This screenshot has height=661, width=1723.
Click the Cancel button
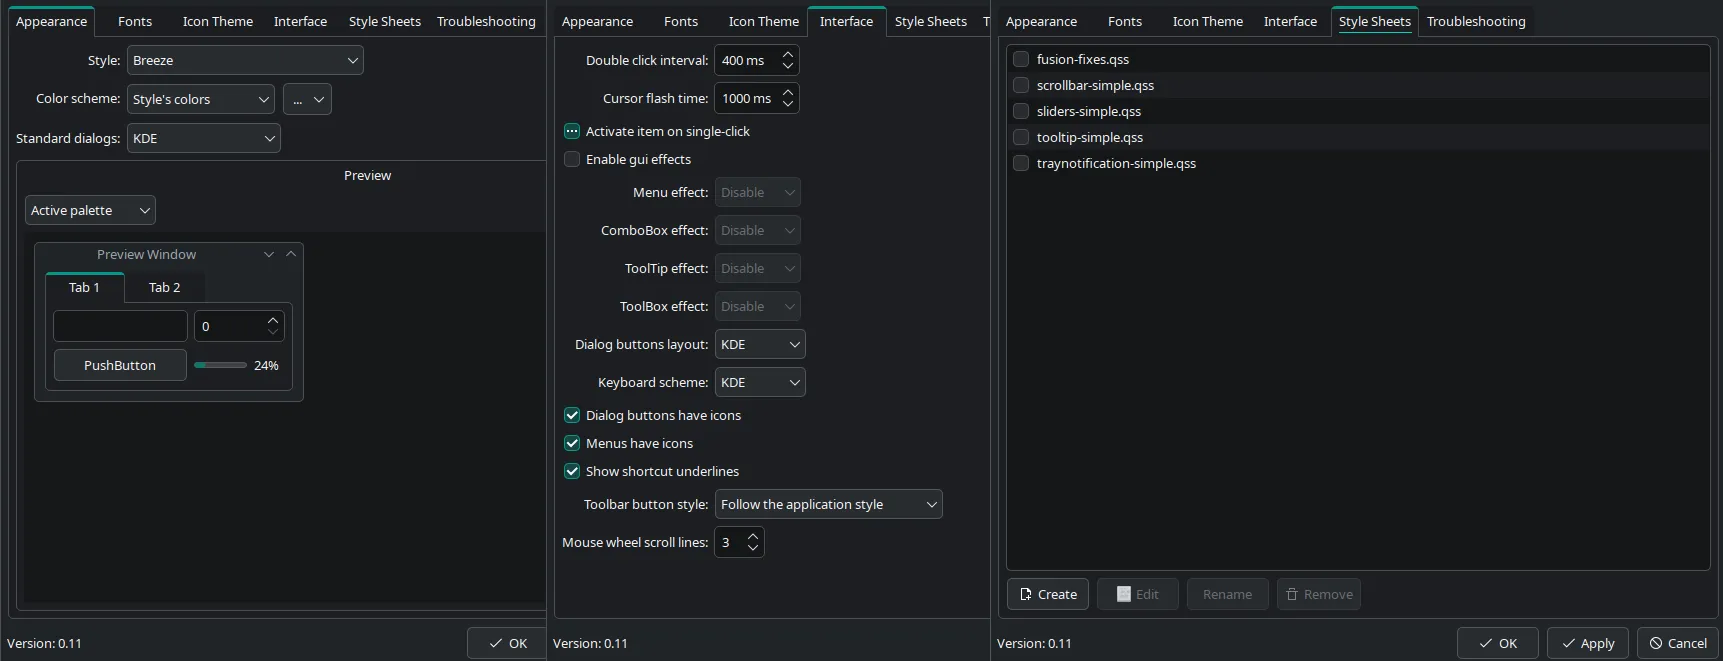point(1677,643)
